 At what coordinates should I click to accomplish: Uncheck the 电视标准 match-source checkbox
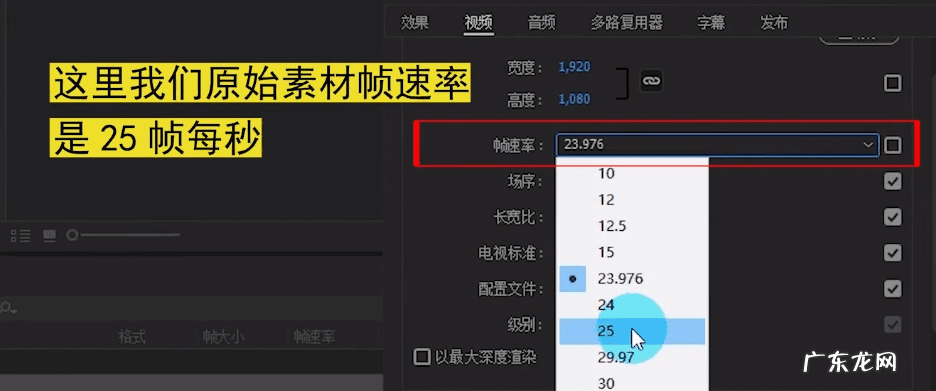[x=892, y=253]
